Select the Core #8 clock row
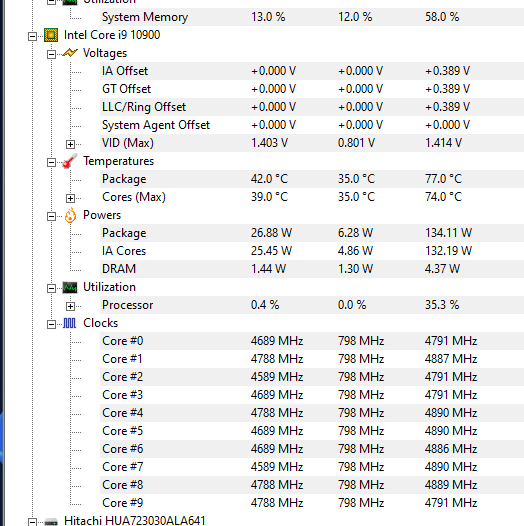The width and height of the screenshot is (524, 526). [312, 485]
